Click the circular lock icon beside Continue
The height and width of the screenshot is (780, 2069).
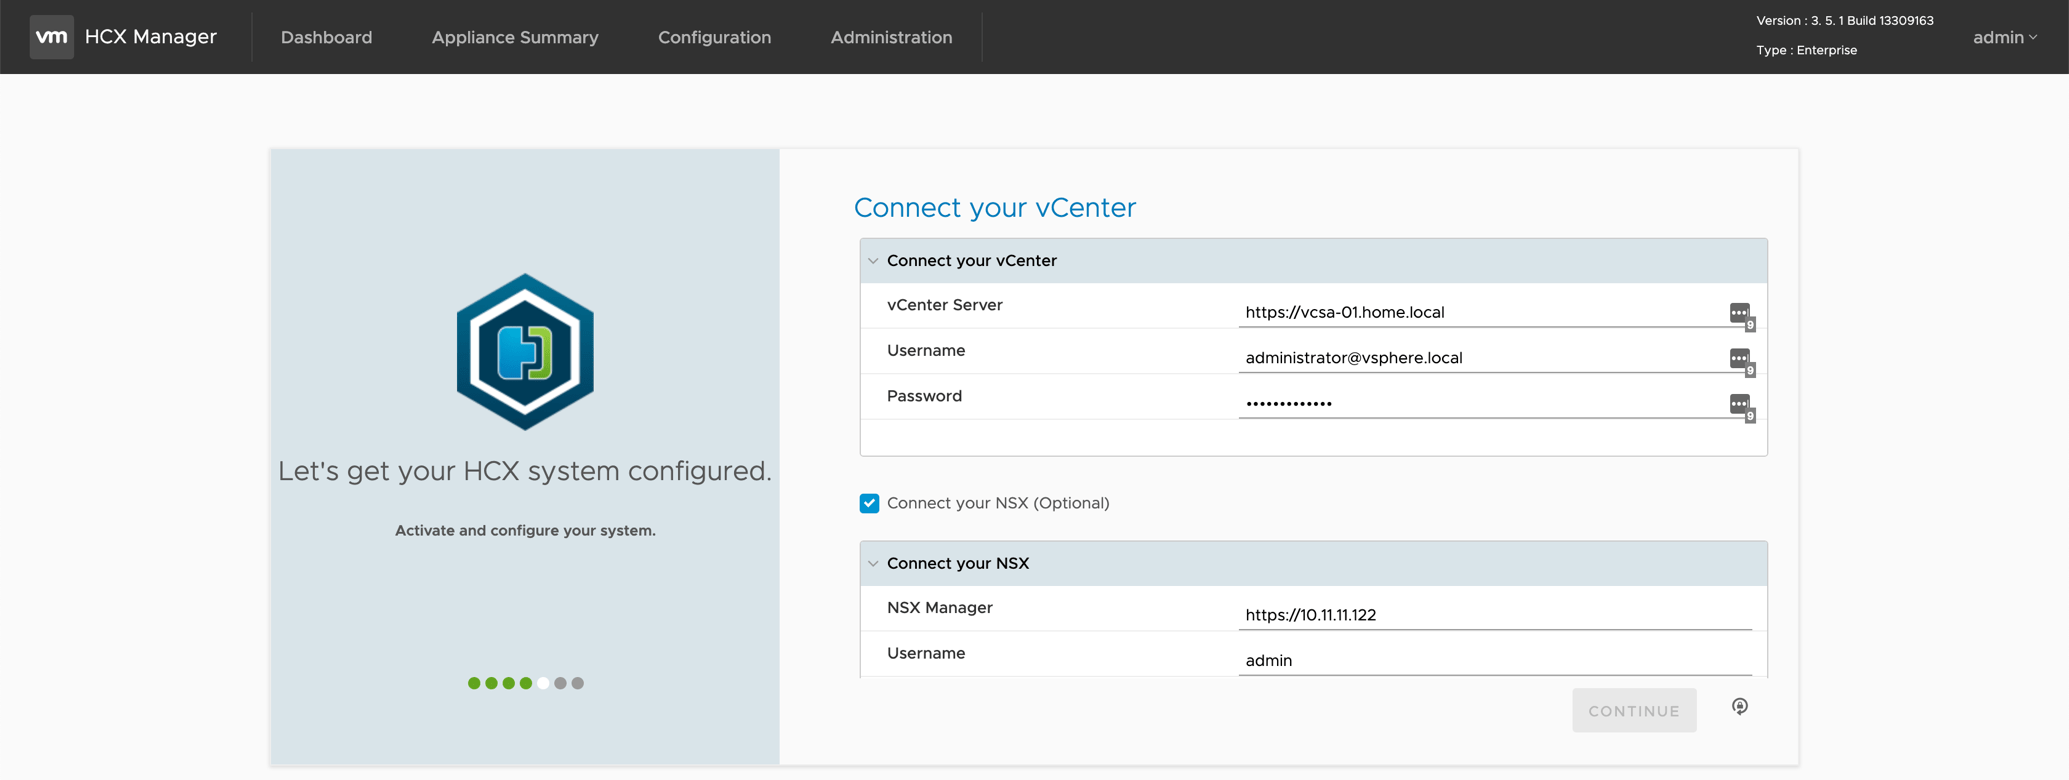(x=1740, y=707)
